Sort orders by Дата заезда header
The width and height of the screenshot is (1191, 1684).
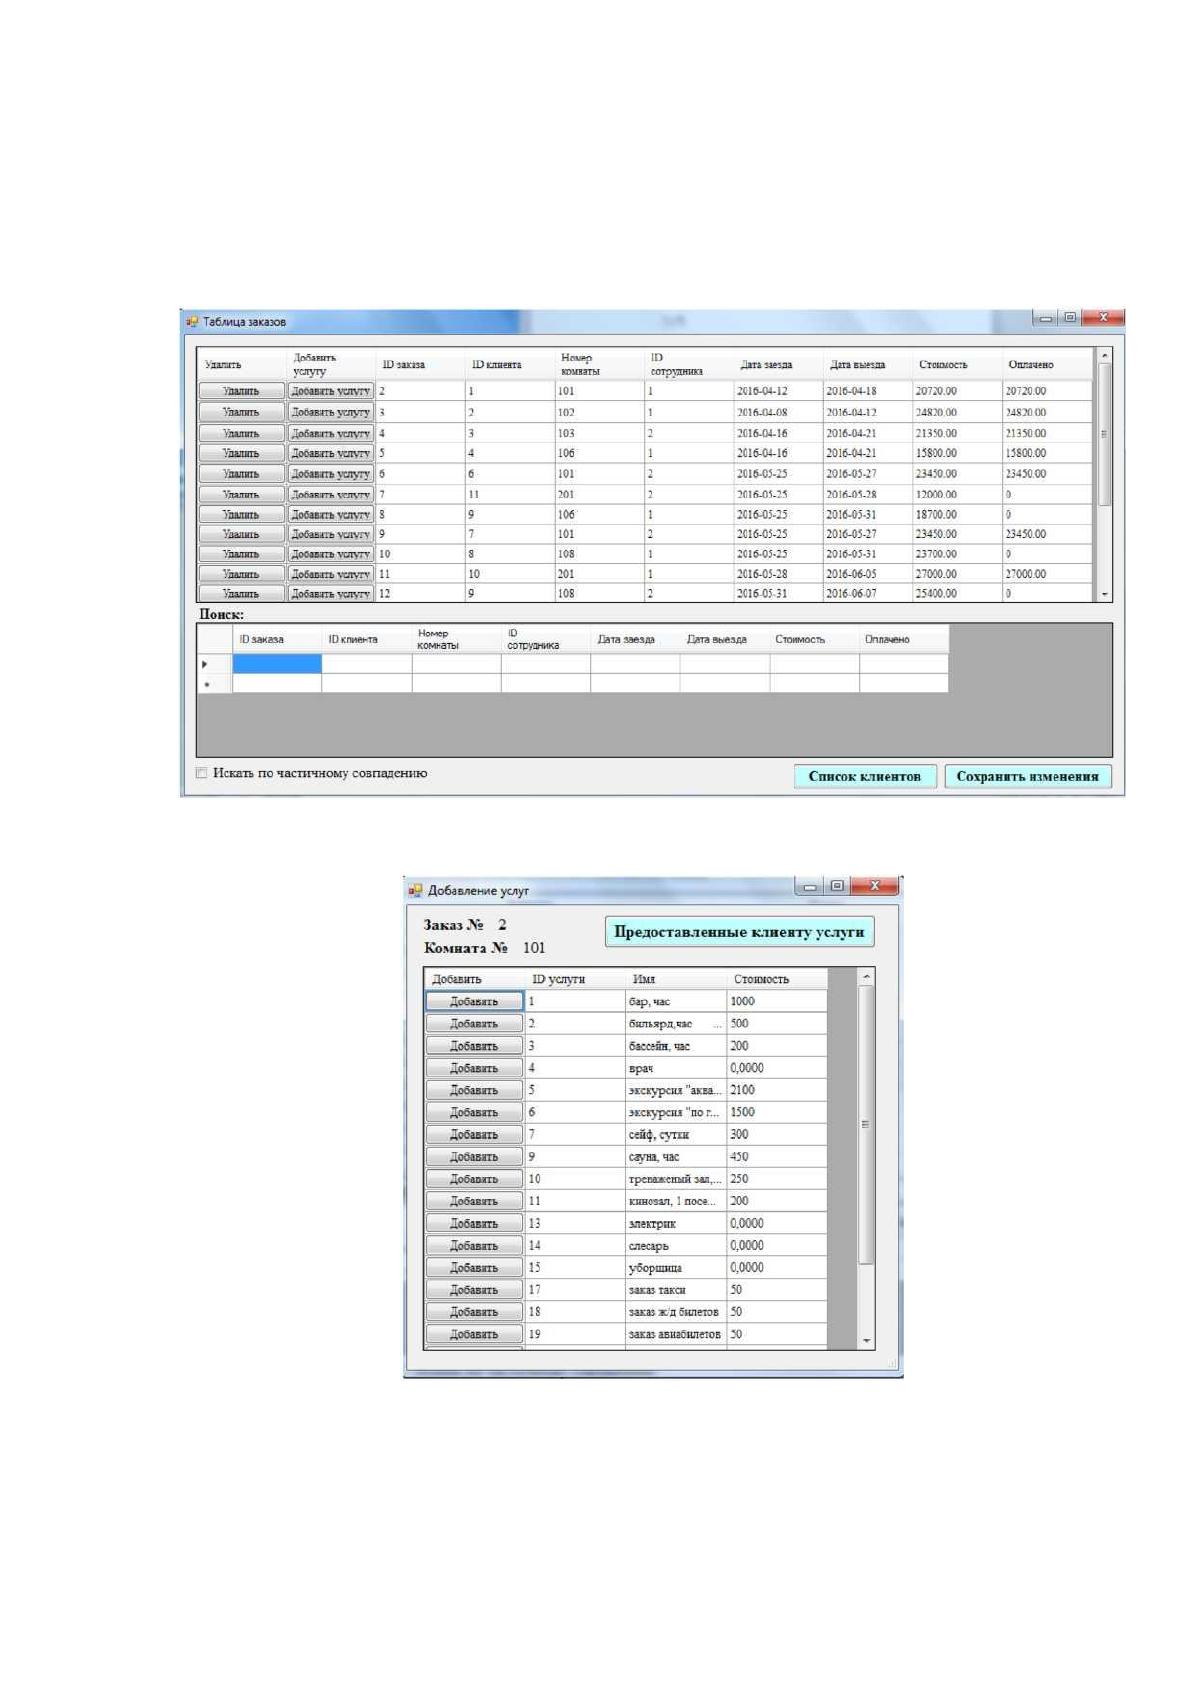point(766,365)
